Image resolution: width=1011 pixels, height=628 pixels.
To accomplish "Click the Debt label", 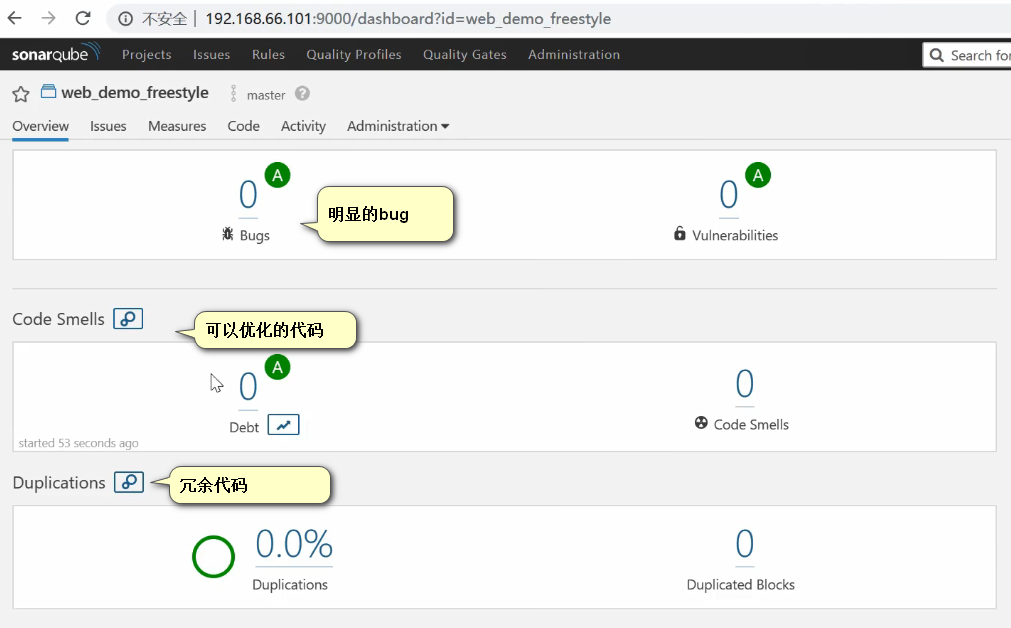I will pyautogui.click(x=244, y=427).
